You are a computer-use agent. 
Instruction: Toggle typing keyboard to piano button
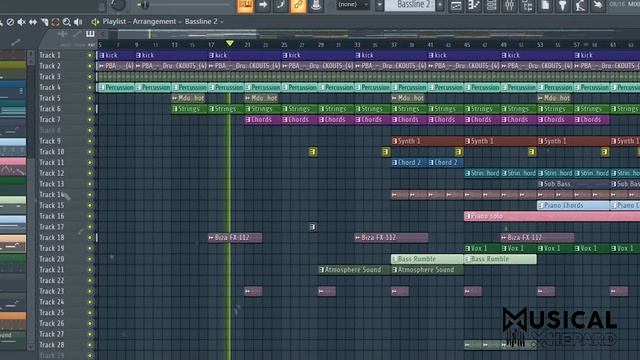[x=245, y=5]
